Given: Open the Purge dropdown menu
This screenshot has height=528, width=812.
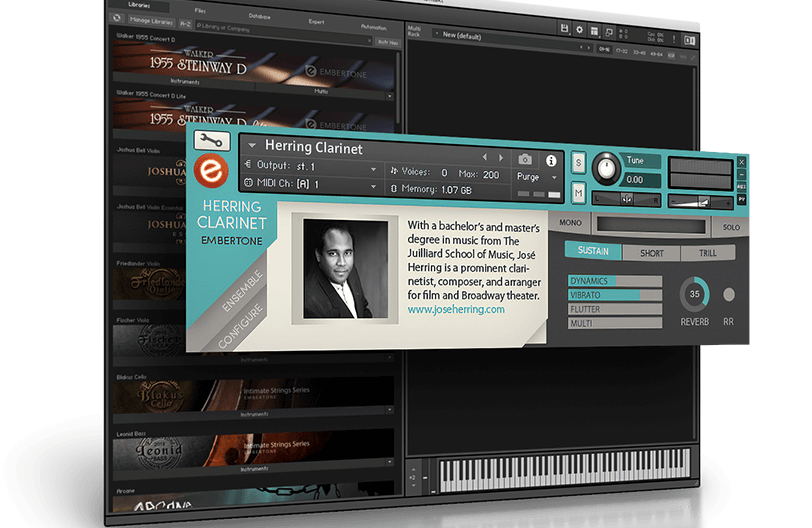Looking at the screenshot, I should click(555, 178).
